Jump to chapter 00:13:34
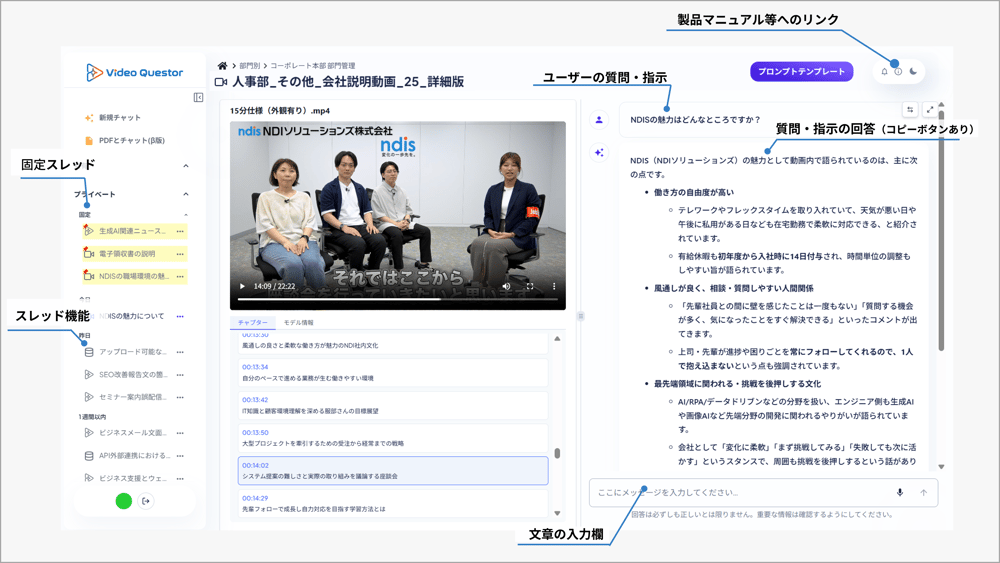Viewport: 1000px width, 563px height. [393, 373]
